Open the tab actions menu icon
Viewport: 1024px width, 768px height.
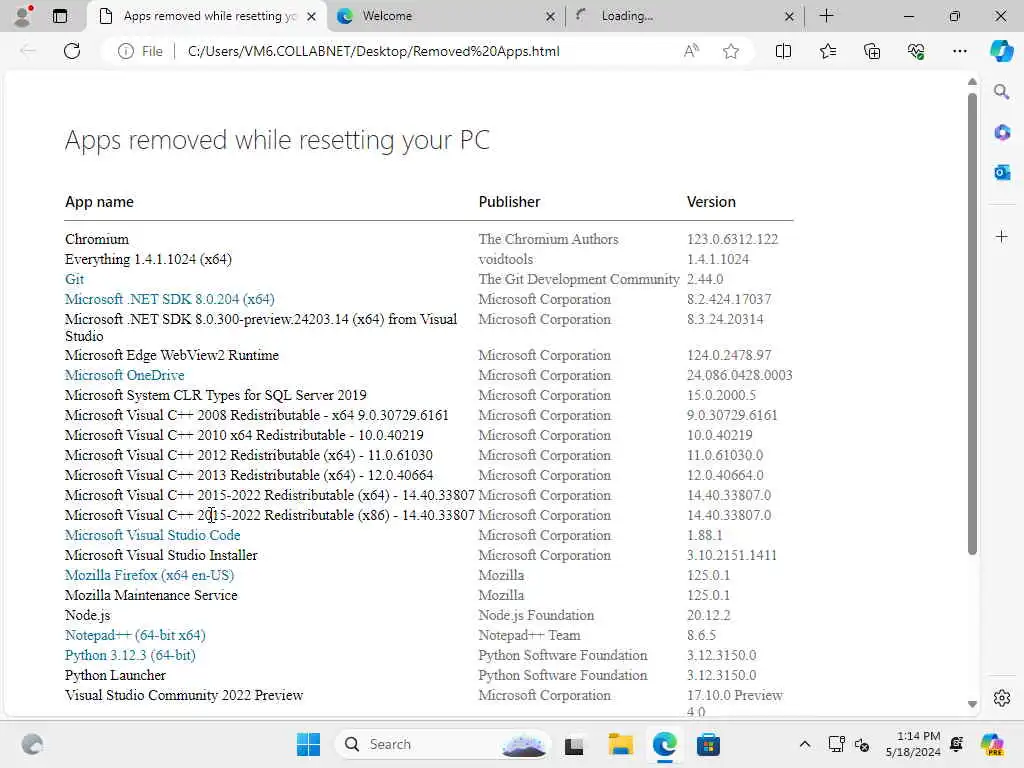[59, 16]
